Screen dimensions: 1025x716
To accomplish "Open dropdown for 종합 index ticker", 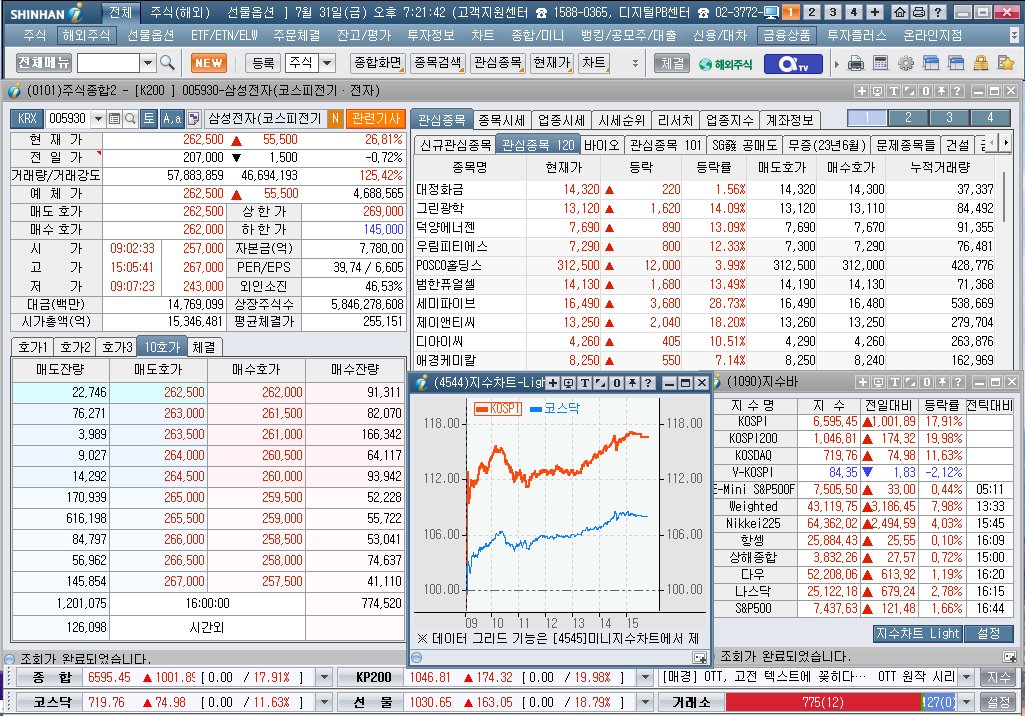I will pos(324,677).
